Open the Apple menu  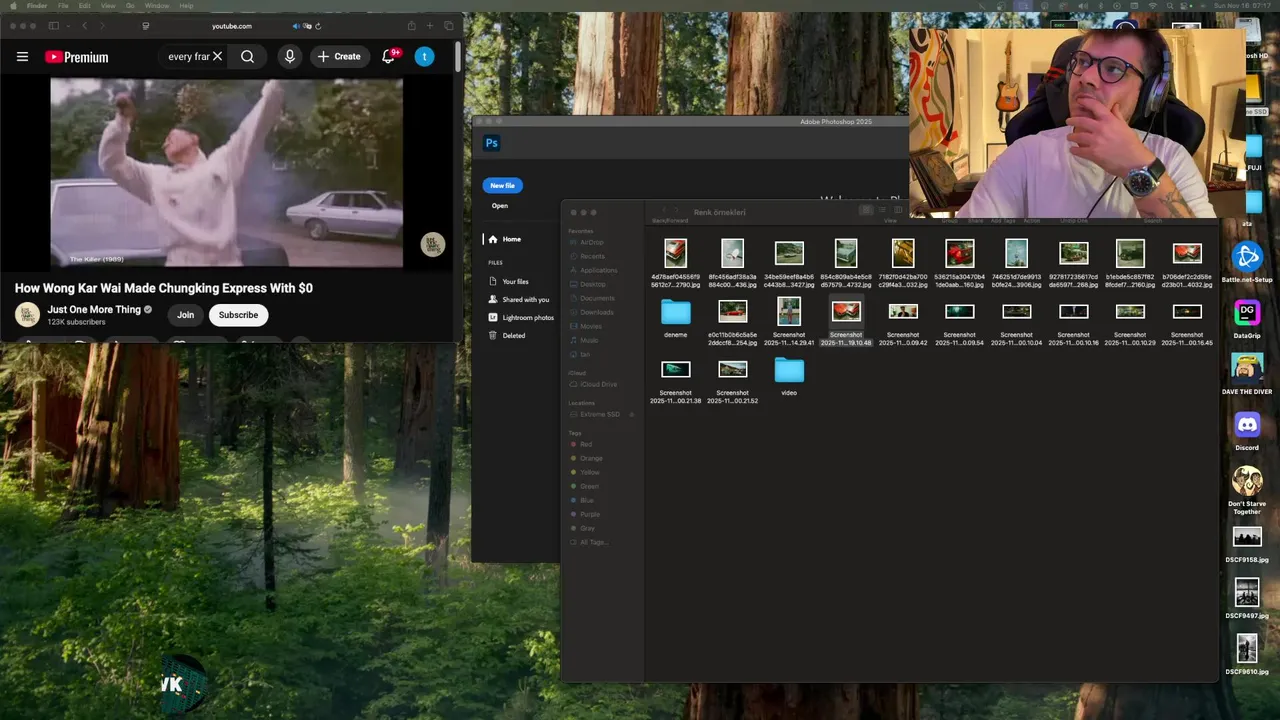(12, 6)
